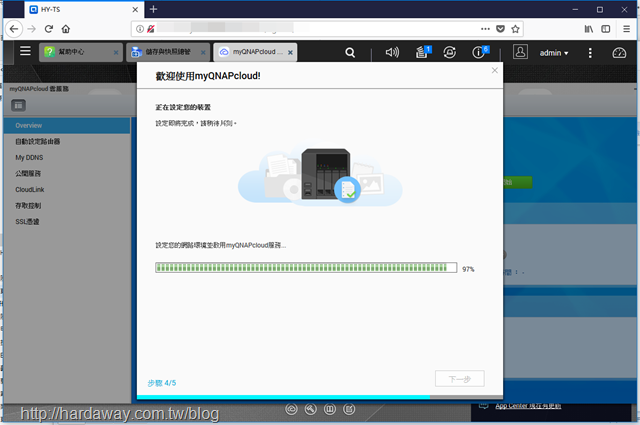Click the QTS search magnifier icon
The width and height of the screenshot is (640, 425).
350,53
